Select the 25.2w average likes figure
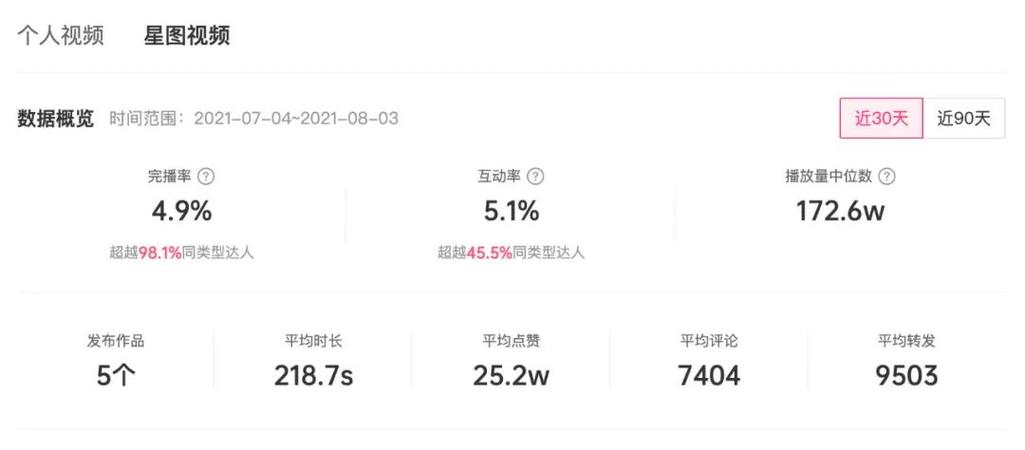 tap(511, 375)
